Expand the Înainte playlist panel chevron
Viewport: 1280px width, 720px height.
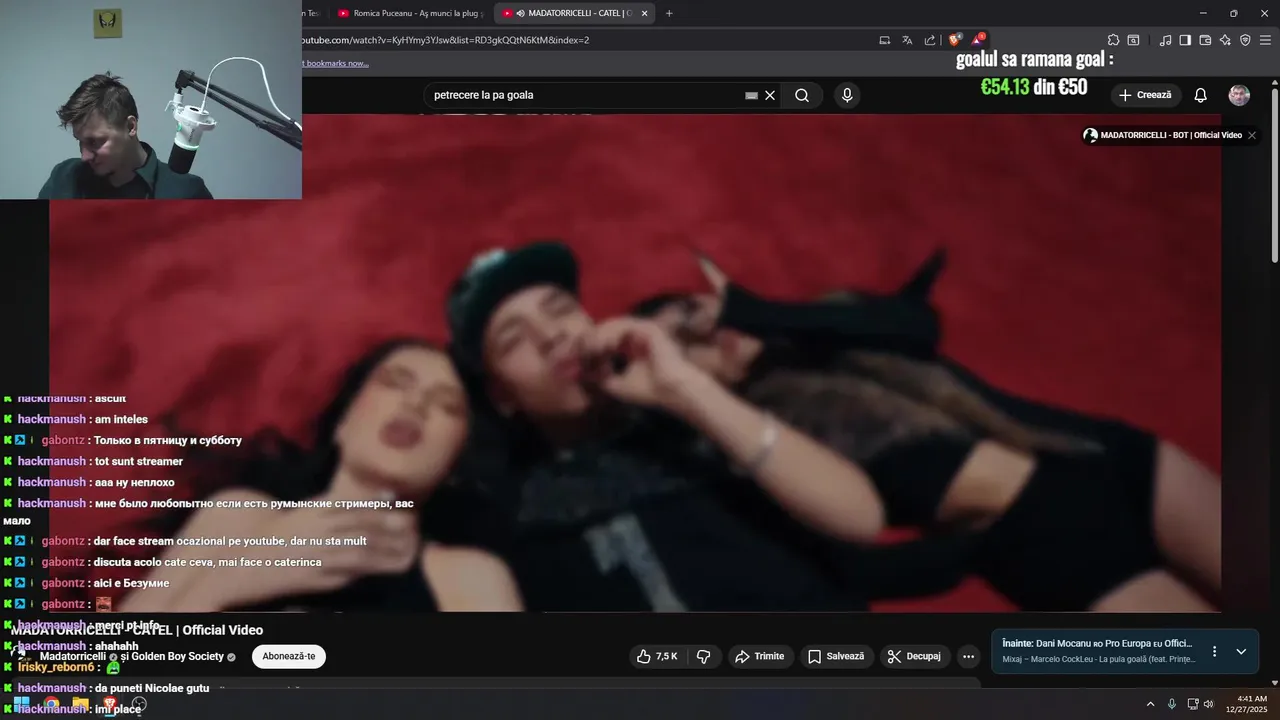tap(1241, 651)
